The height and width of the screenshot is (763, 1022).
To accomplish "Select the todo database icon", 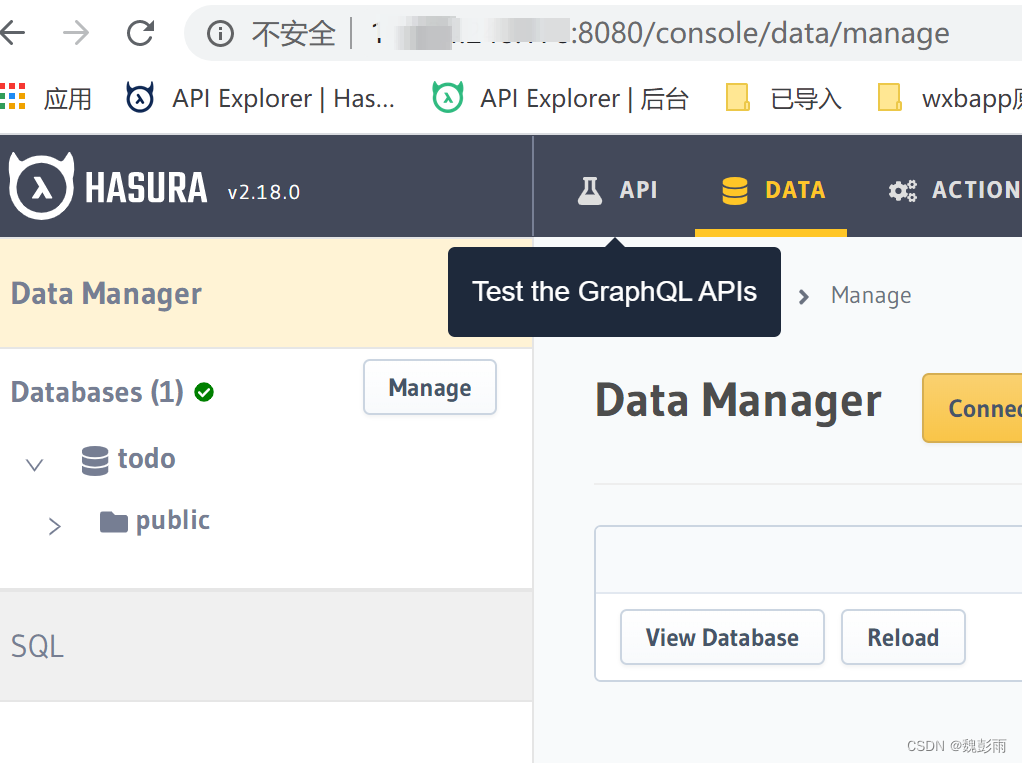I will coord(95,461).
